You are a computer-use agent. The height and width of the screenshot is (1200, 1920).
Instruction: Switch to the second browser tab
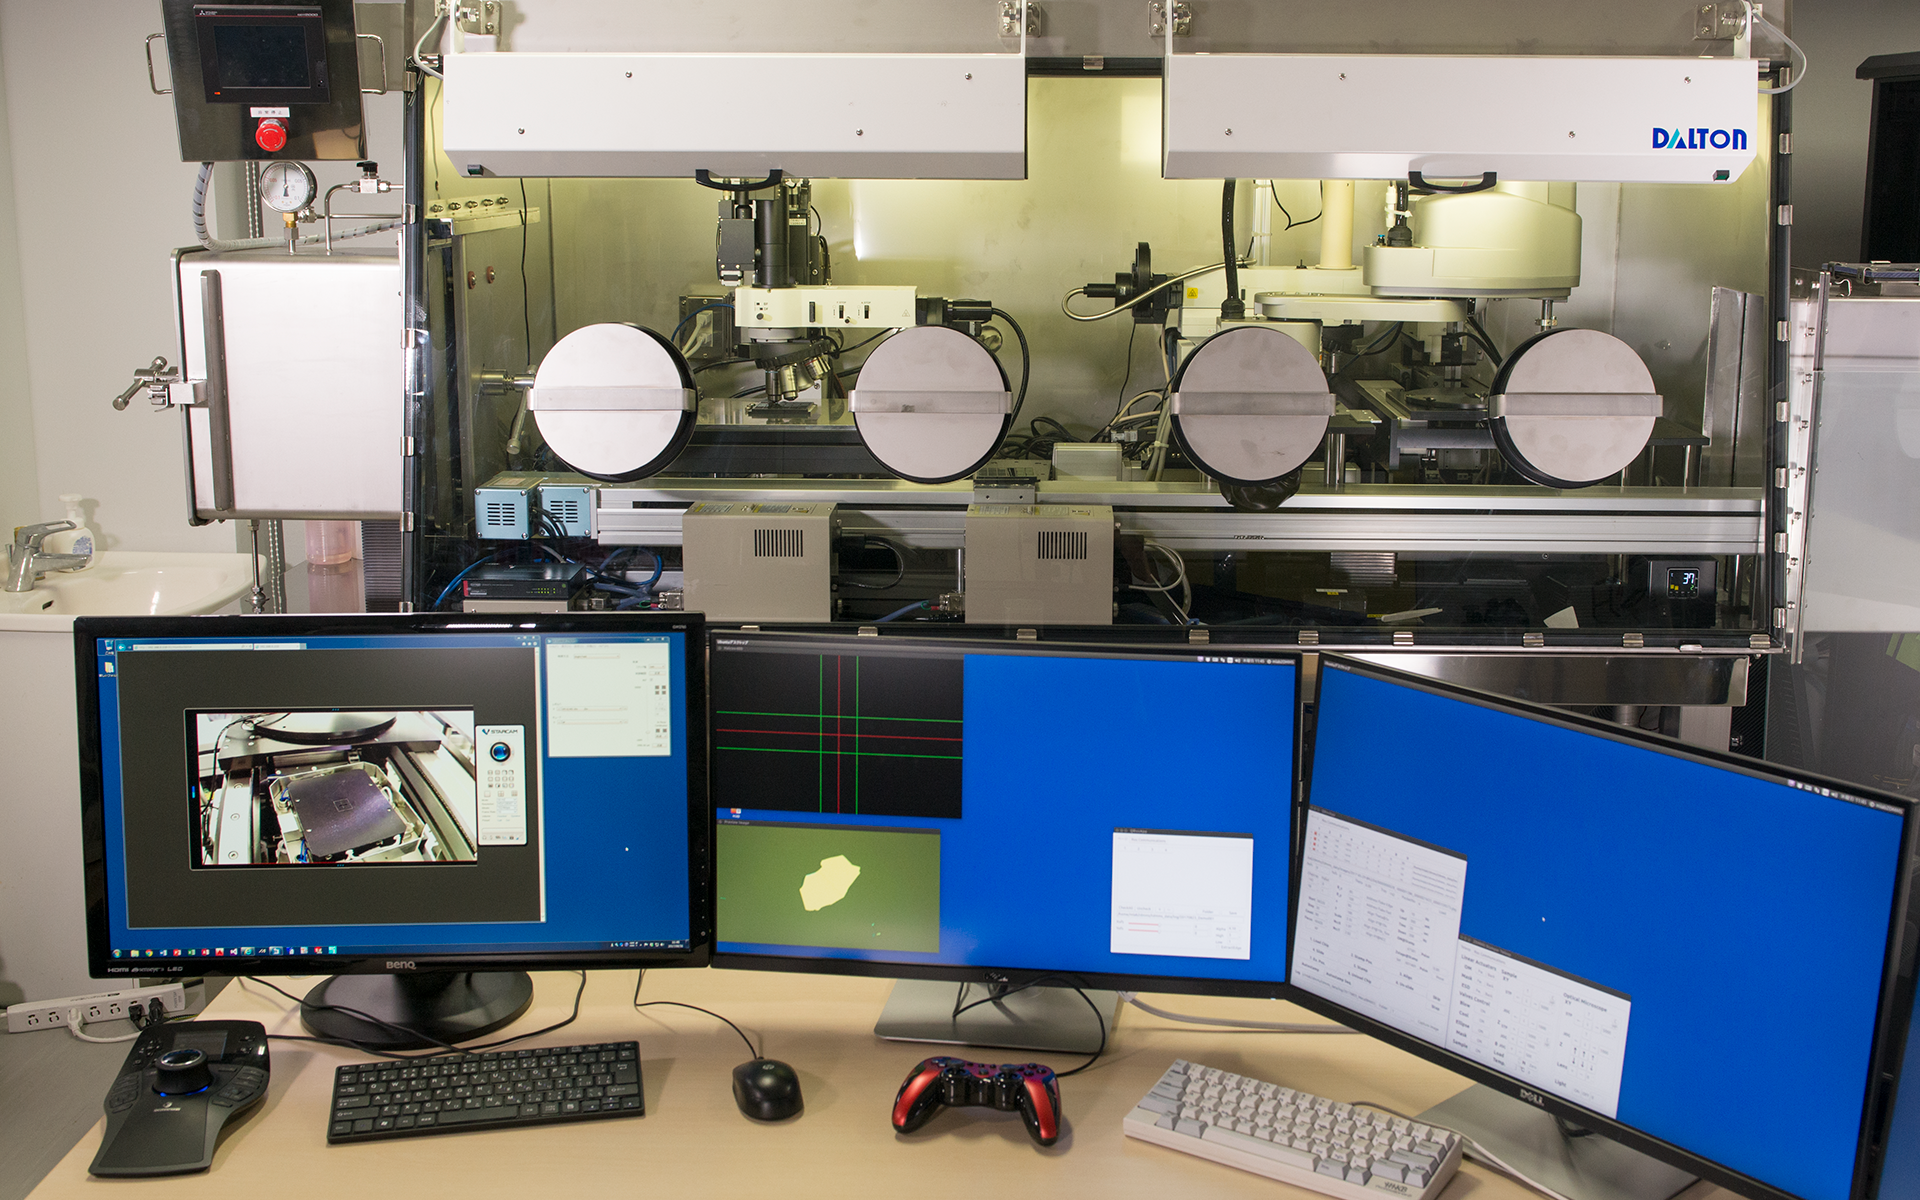pyautogui.click(x=278, y=647)
